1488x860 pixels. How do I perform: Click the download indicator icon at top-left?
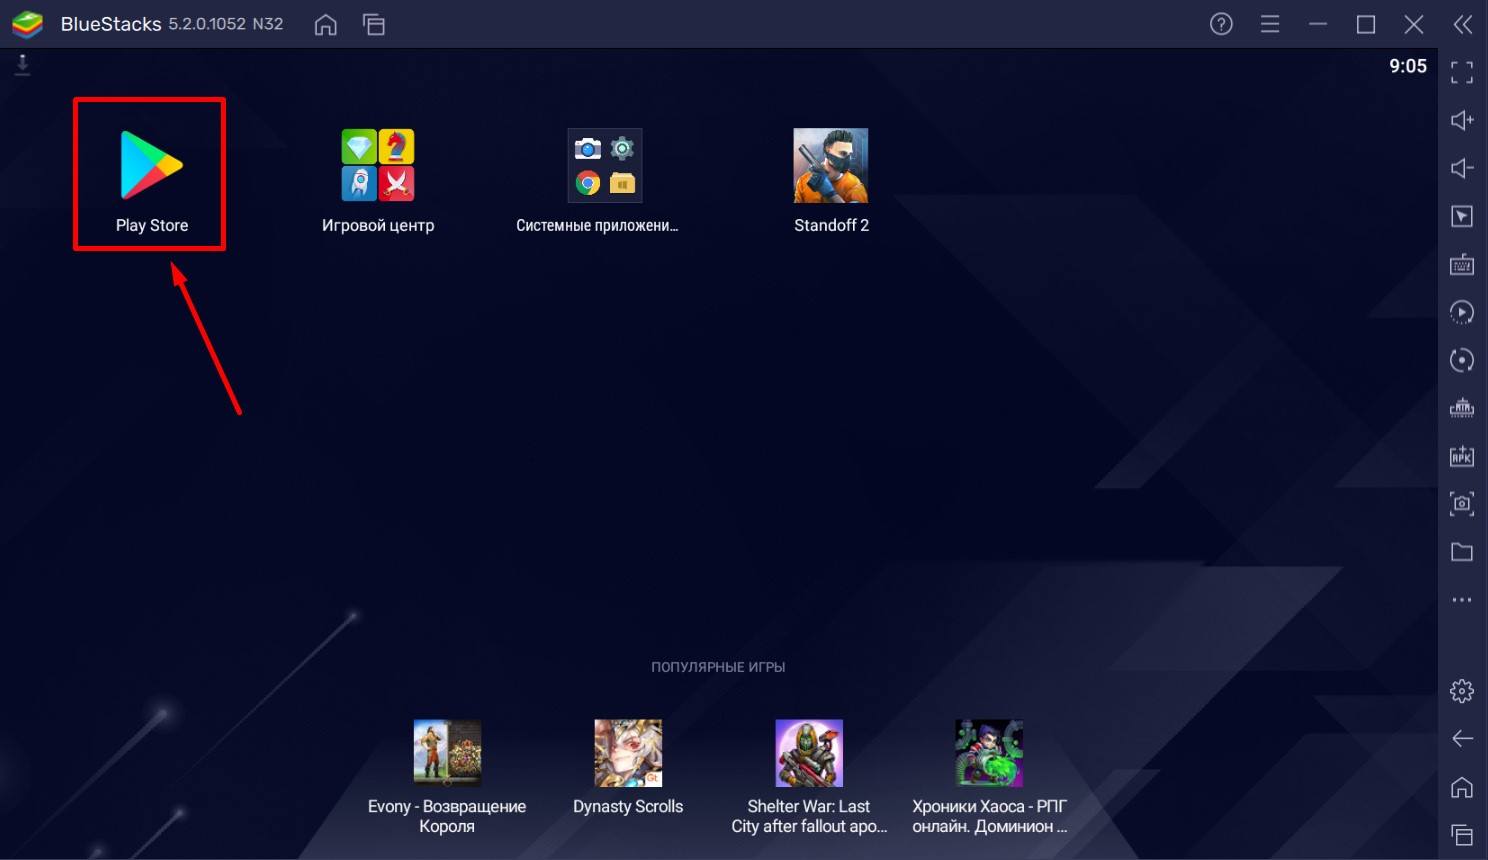click(x=22, y=65)
